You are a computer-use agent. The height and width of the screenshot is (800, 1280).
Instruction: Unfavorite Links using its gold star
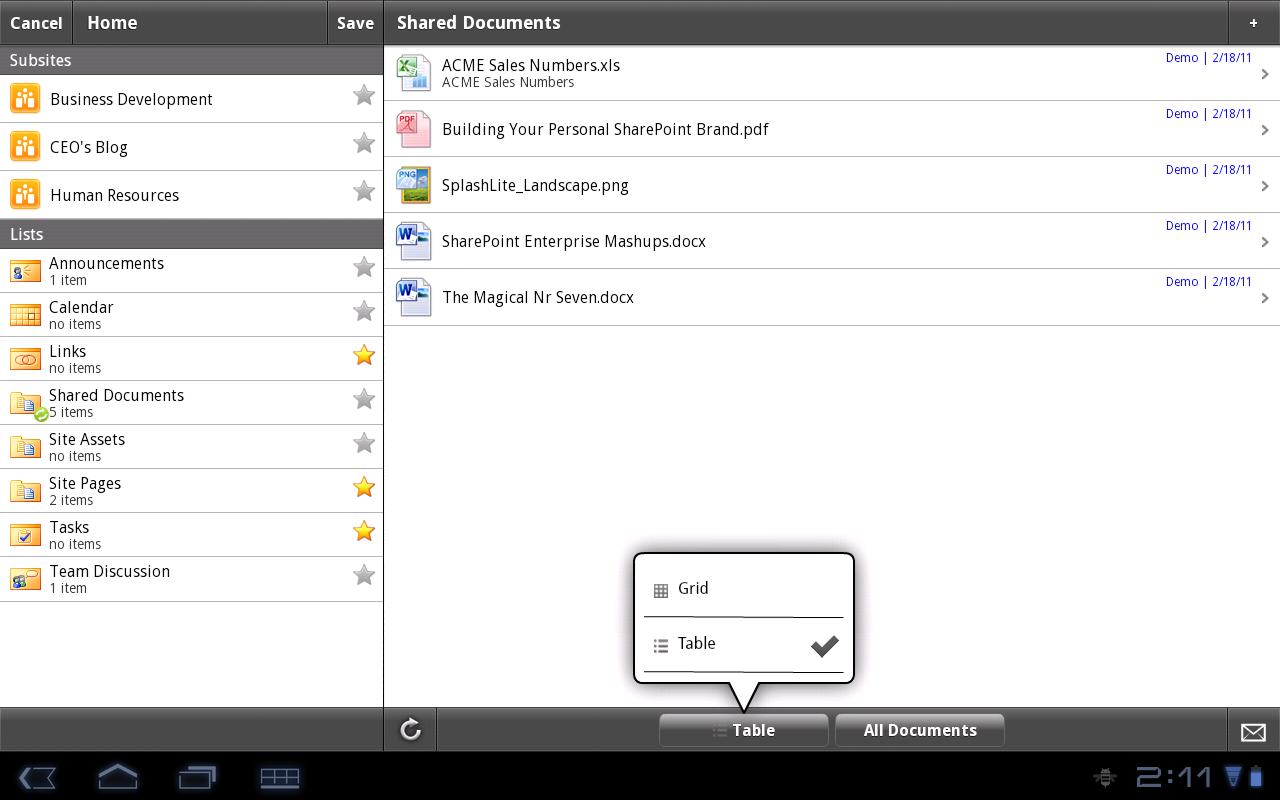click(x=364, y=355)
